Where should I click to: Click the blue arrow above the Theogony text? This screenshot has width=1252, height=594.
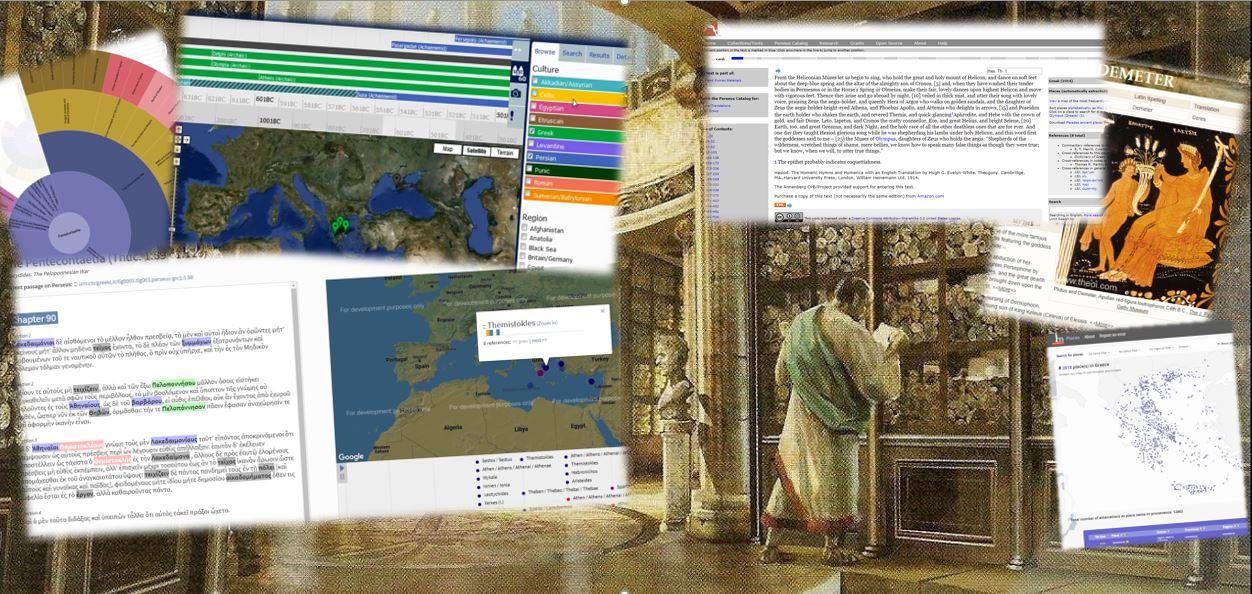pos(778,71)
